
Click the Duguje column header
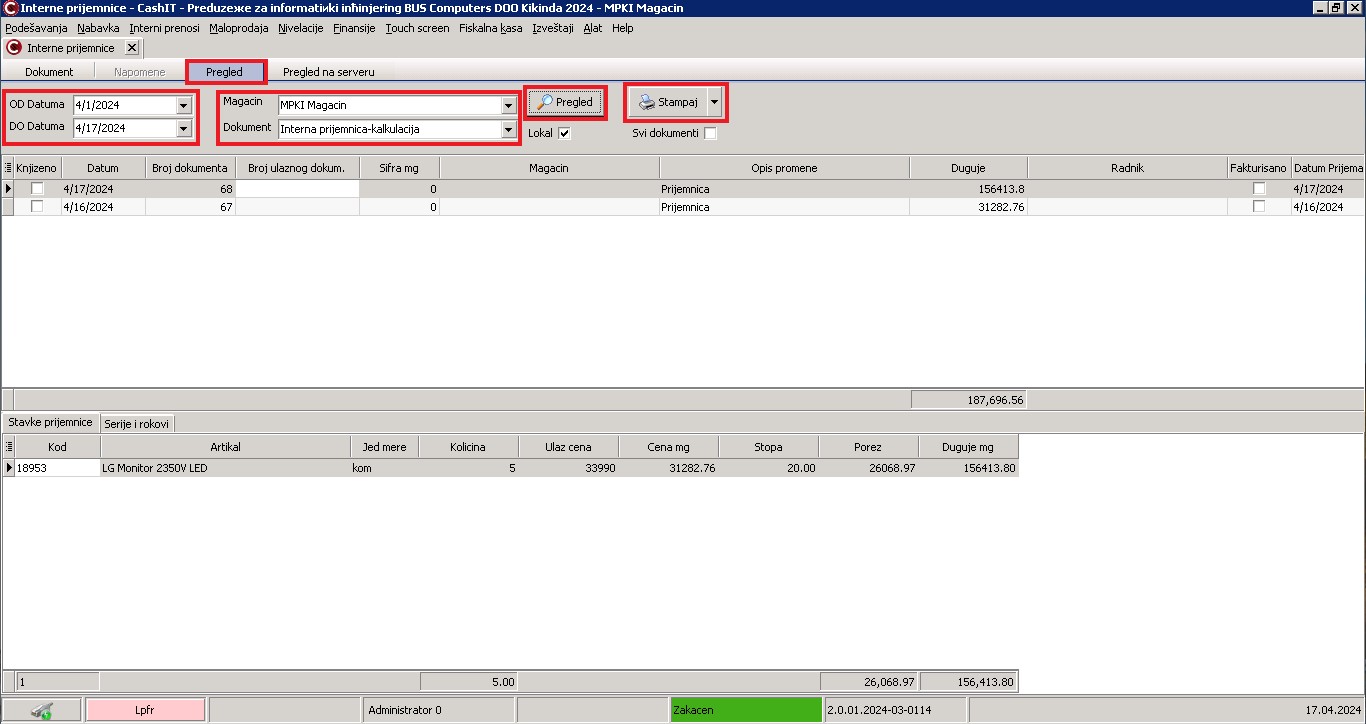pos(969,168)
